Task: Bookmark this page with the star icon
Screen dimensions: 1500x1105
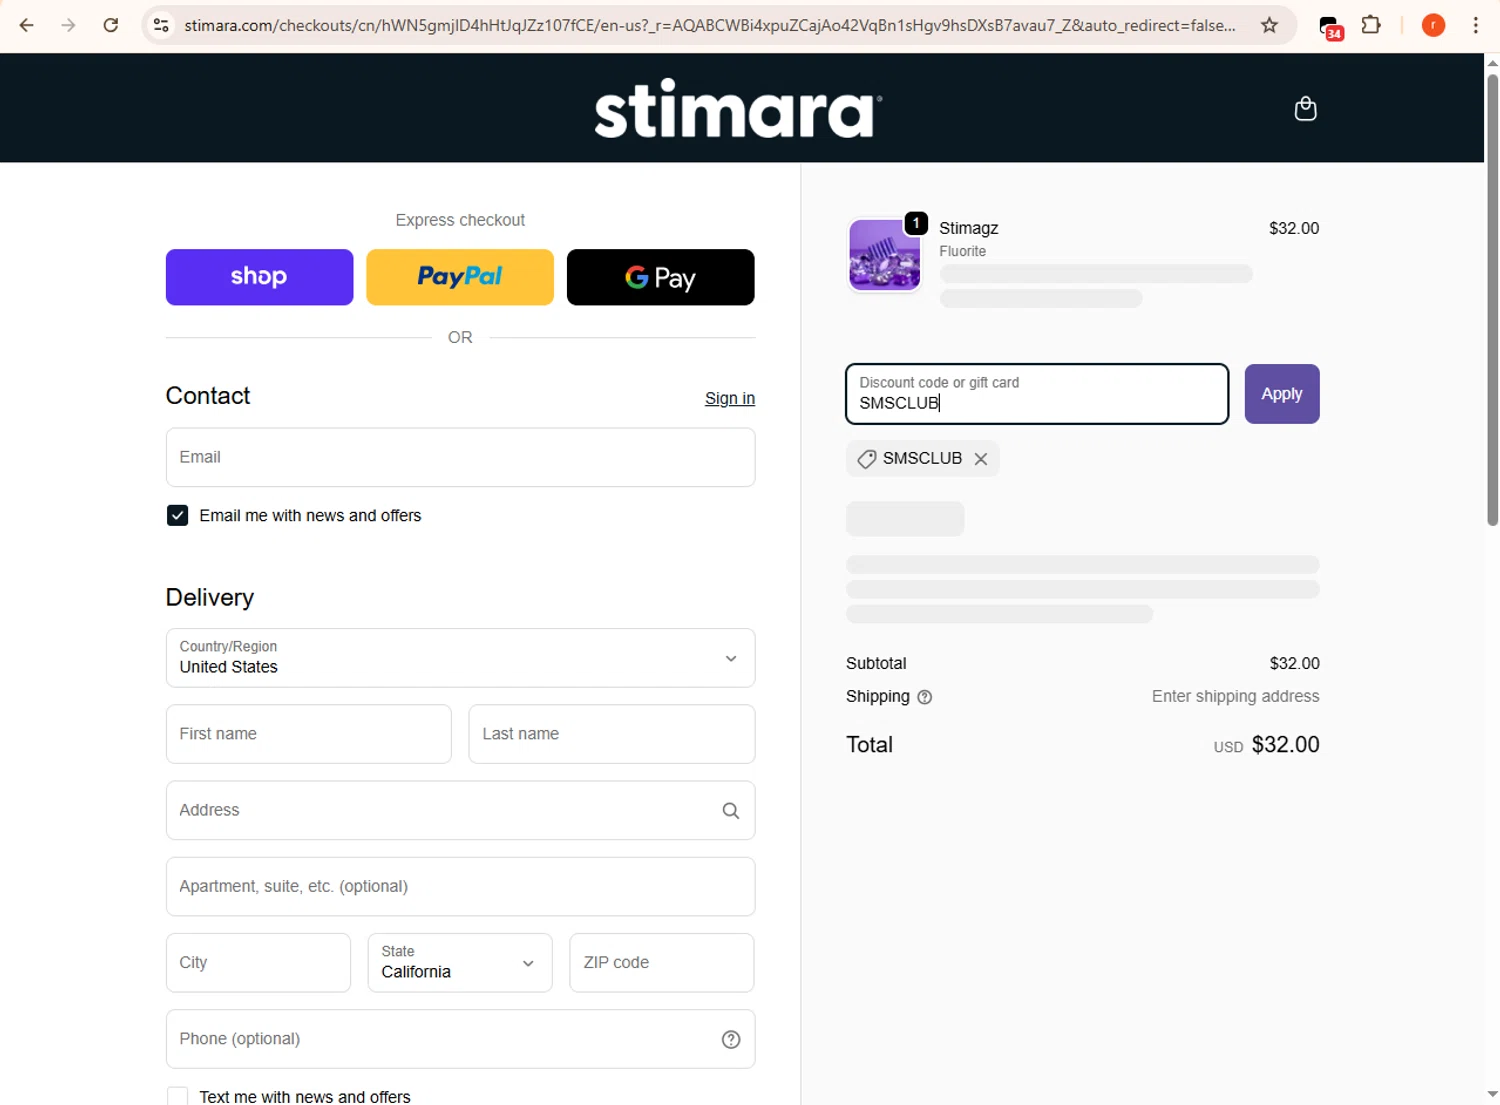Action: pyautogui.click(x=1270, y=25)
